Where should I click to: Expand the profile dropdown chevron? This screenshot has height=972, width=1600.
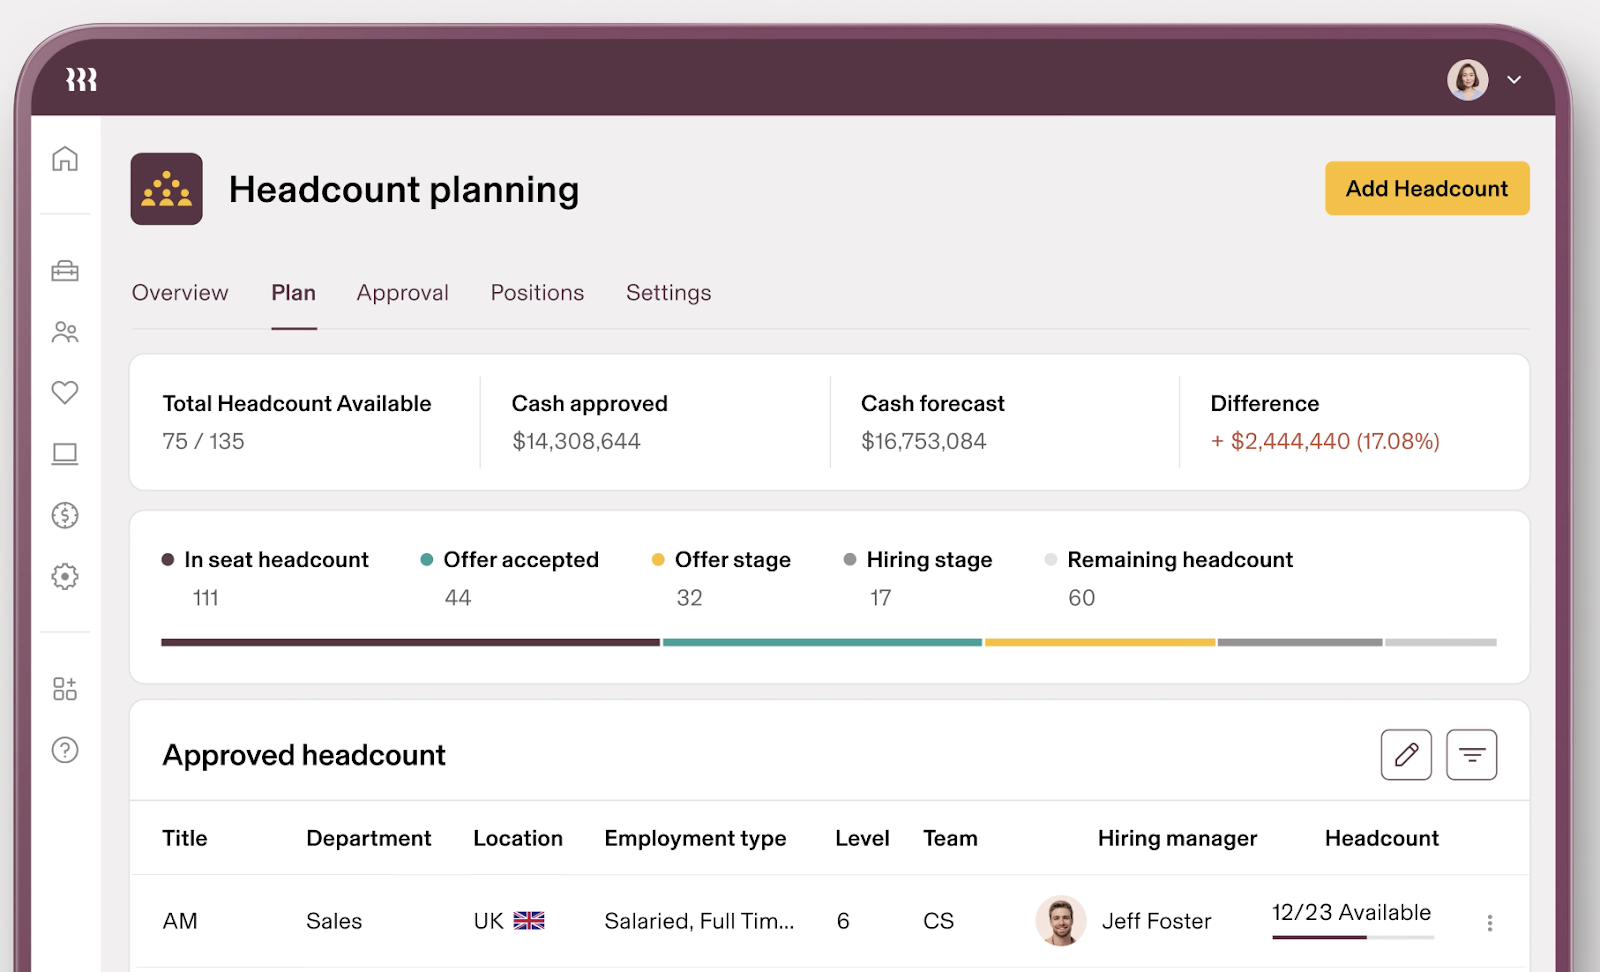[x=1514, y=80]
